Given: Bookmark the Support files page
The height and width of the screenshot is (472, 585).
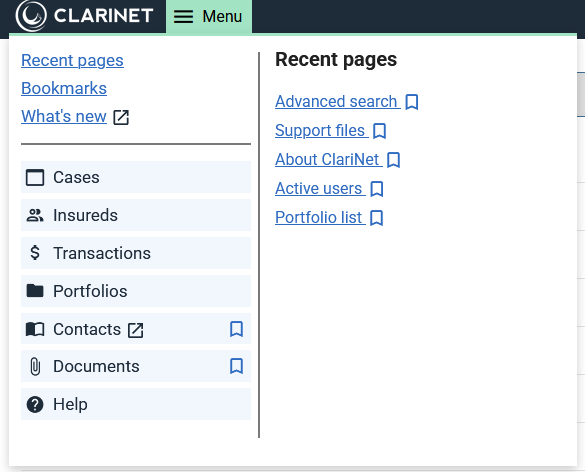Looking at the screenshot, I should (x=380, y=131).
